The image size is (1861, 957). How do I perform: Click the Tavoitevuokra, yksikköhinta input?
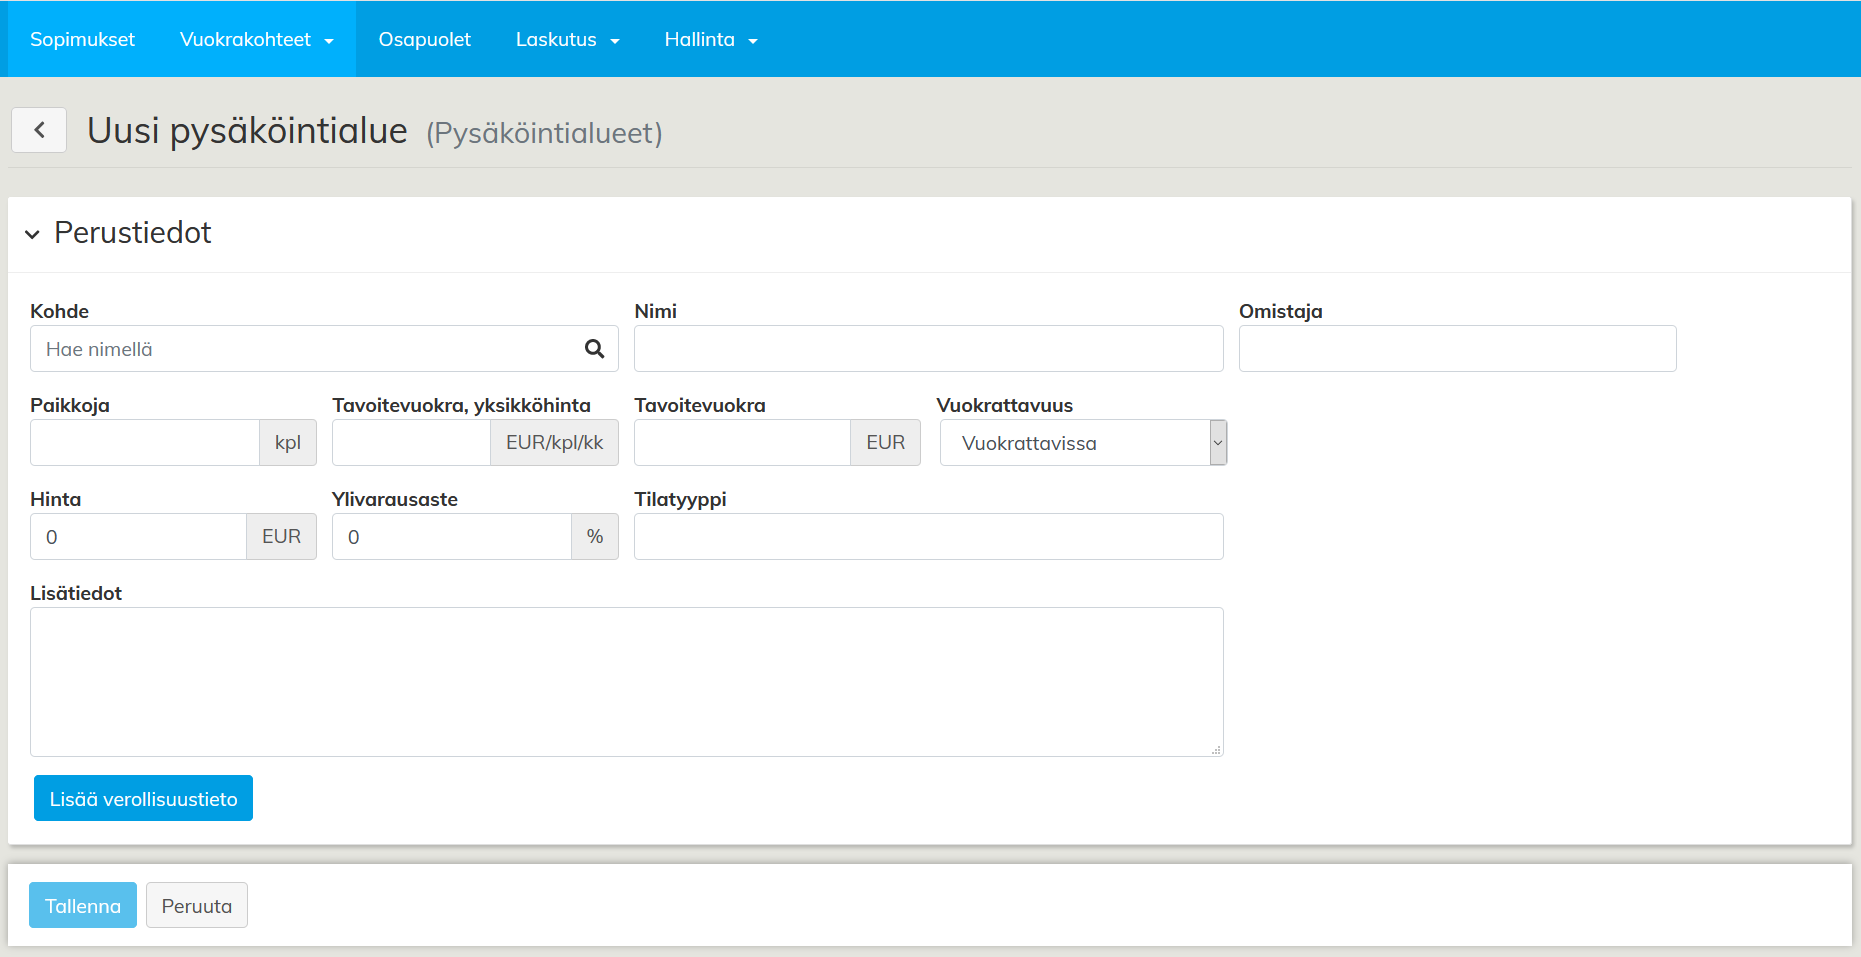411,443
